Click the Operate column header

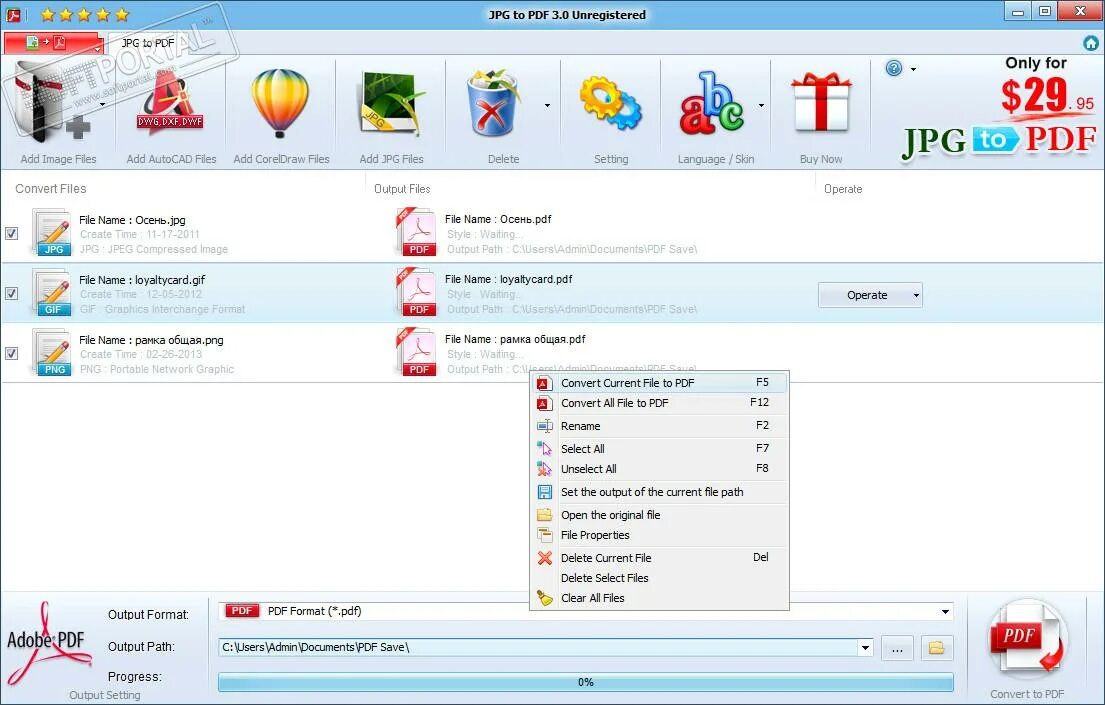843,189
